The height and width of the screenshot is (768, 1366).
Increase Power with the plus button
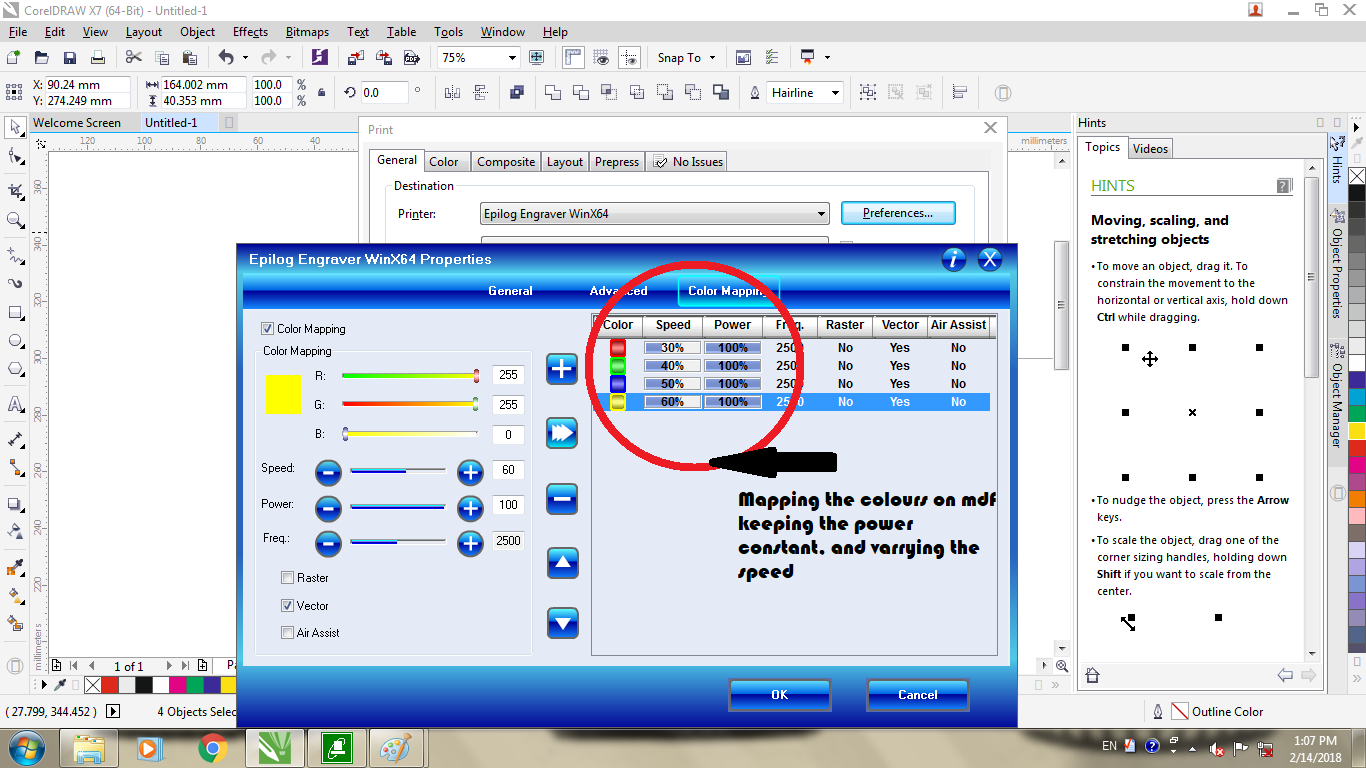tap(470, 508)
